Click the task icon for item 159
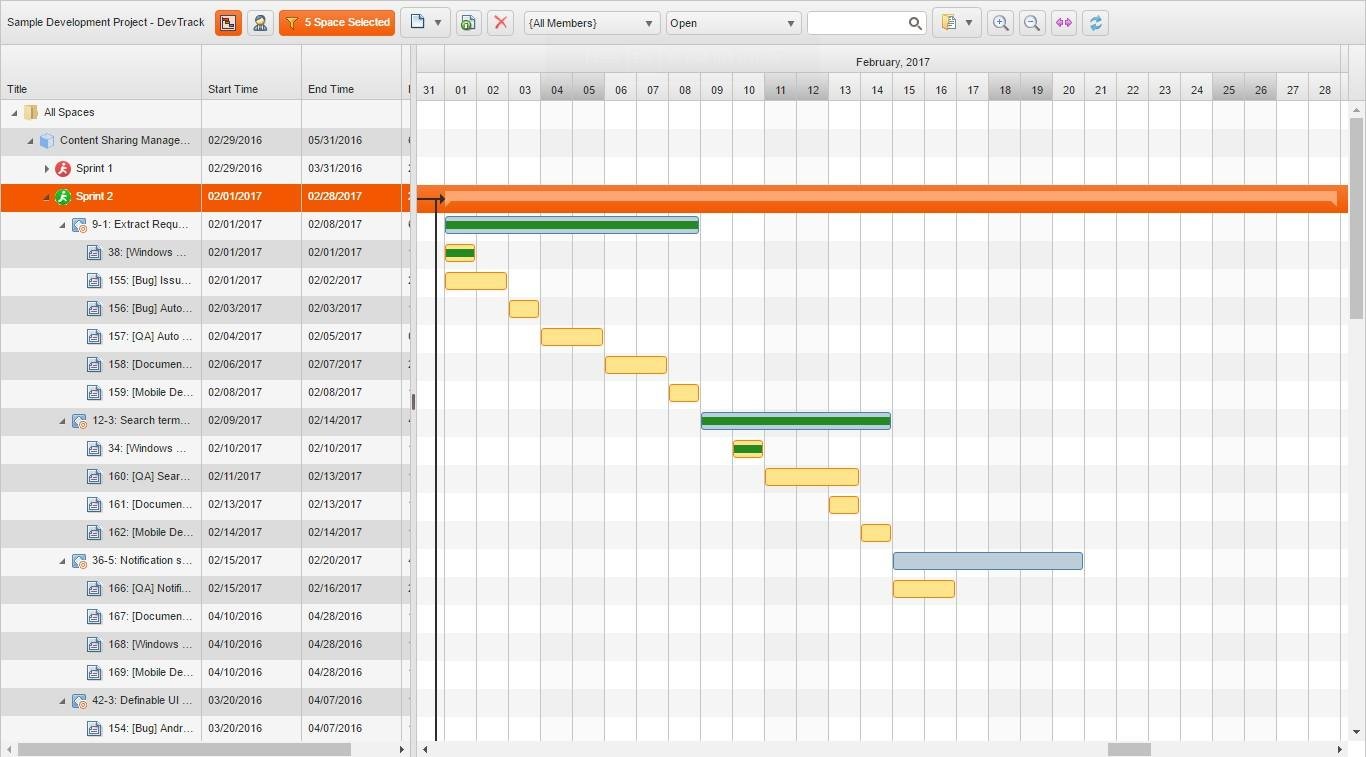Viewport: 1366px width, 757px height. coord(94,393)
